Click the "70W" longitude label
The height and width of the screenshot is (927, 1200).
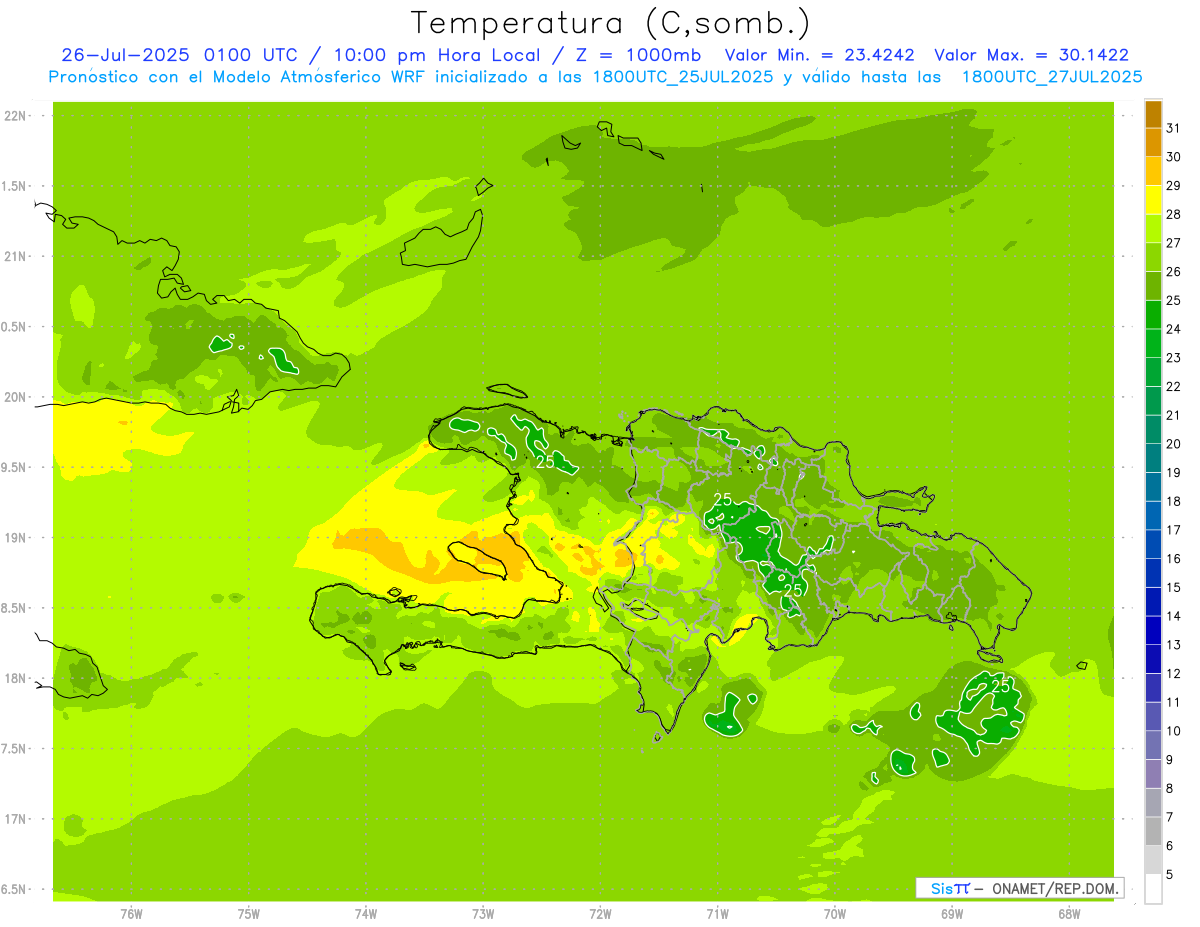click(835, 913)
